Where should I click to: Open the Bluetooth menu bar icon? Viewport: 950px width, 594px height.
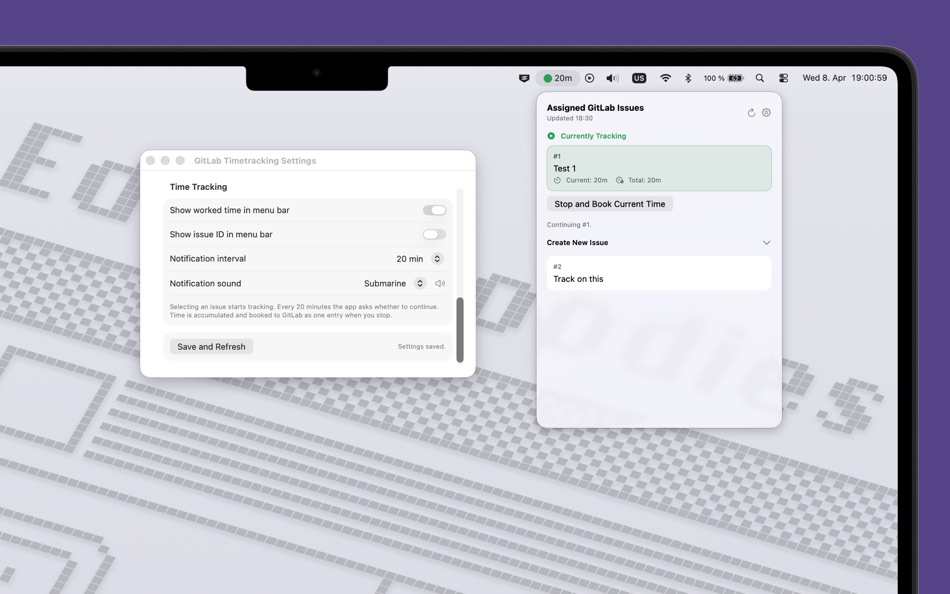click(688, 78)
